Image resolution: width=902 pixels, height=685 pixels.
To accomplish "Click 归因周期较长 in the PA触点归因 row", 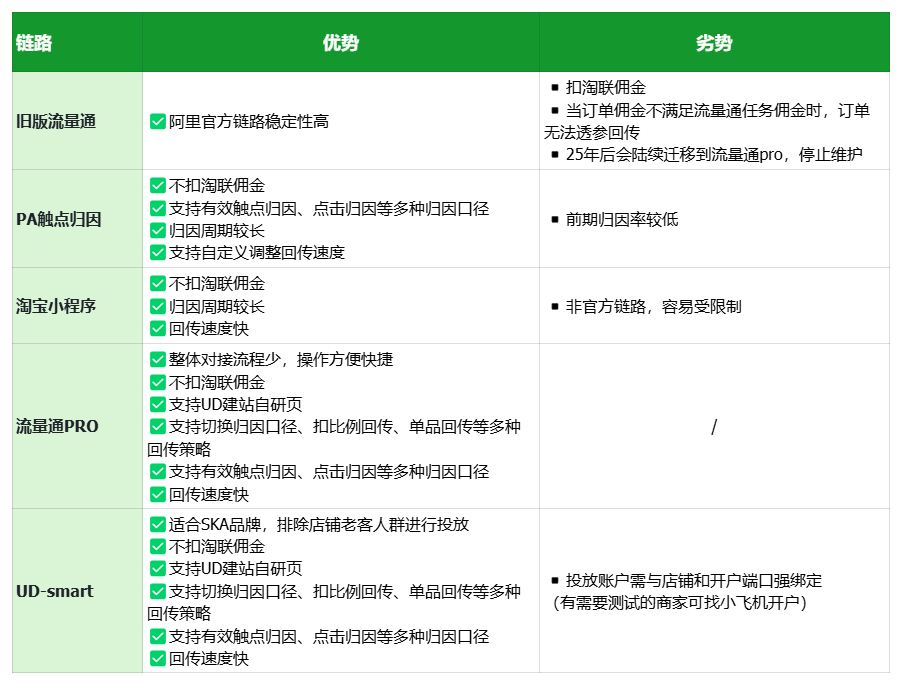I will click(217, 231).
